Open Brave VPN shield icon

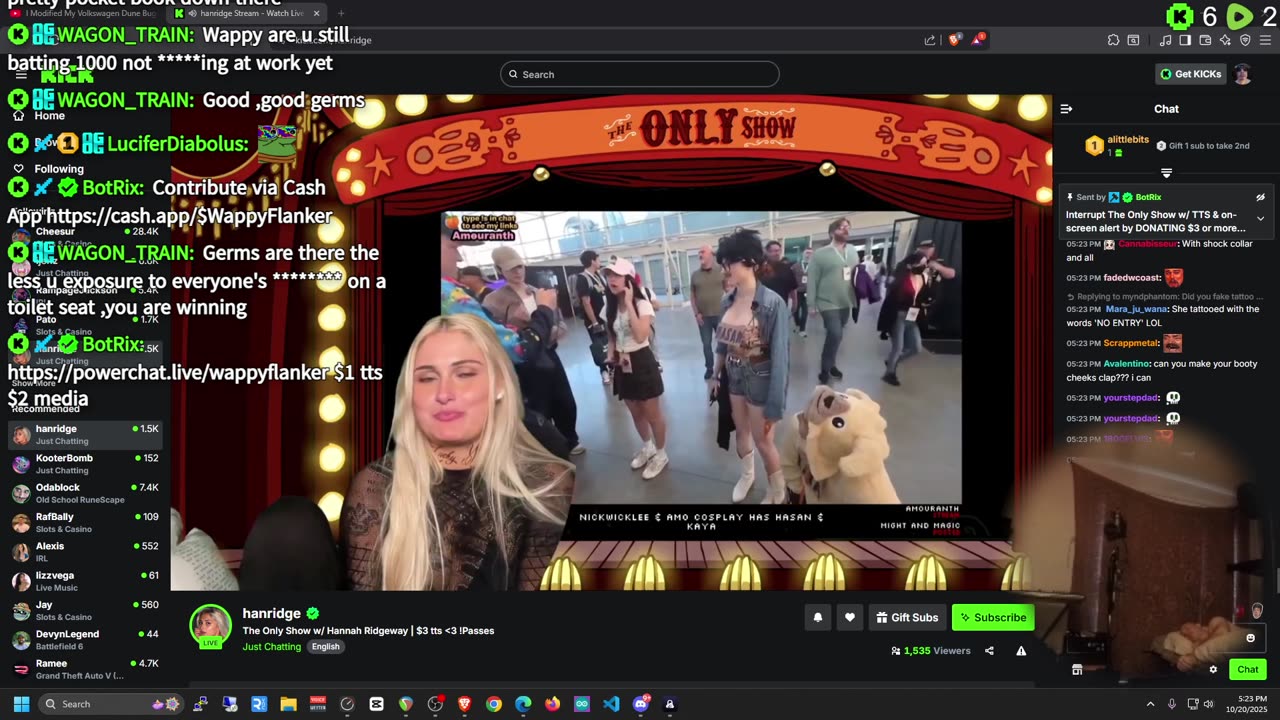click(1245, 40)
